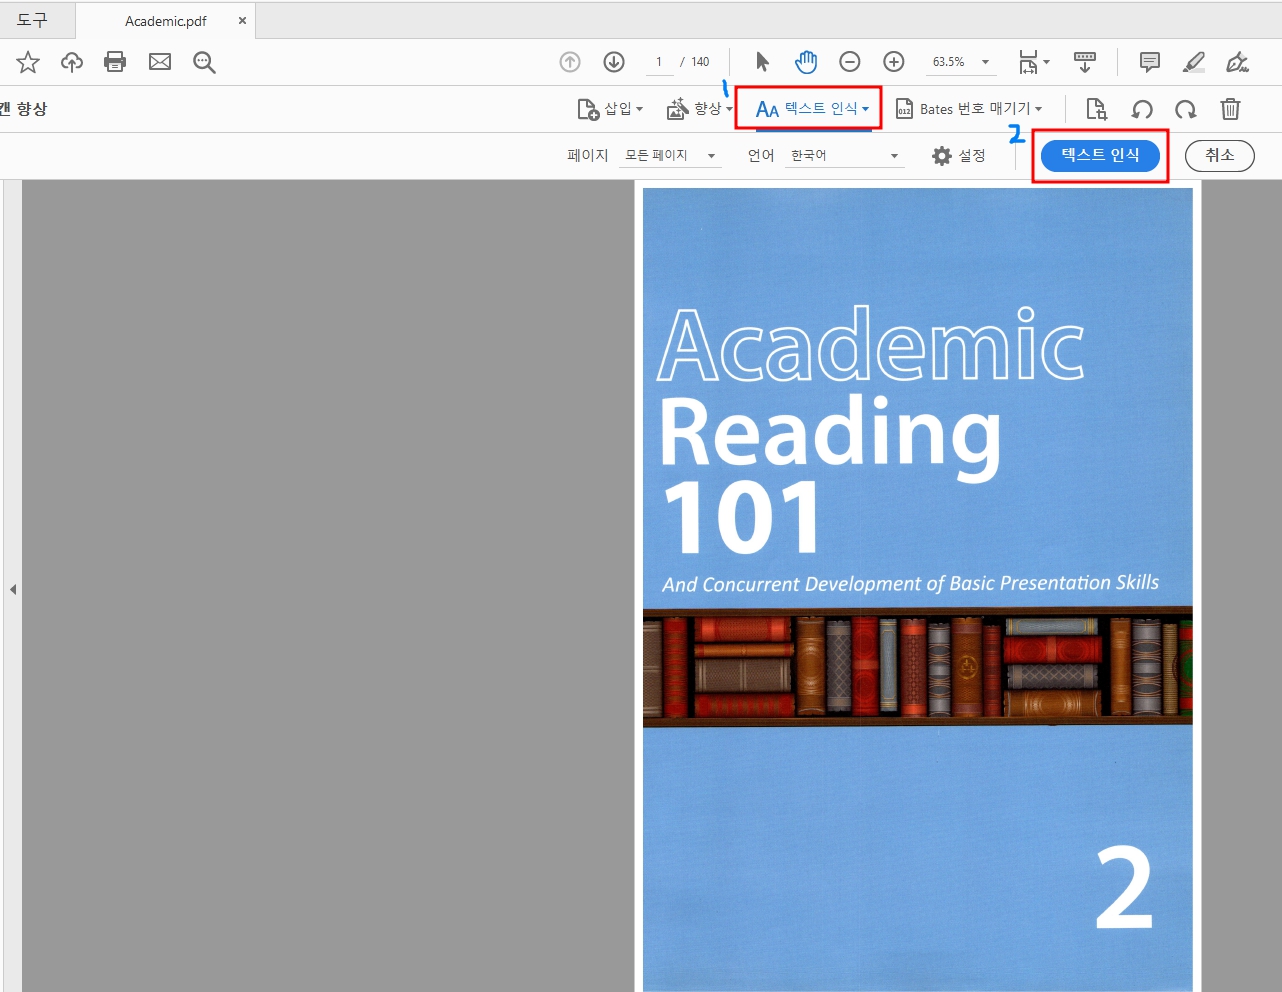The image size is (1282, 992).
Task: Open the fit page scrolling options icon
Action: click(x=1033, y=62)
